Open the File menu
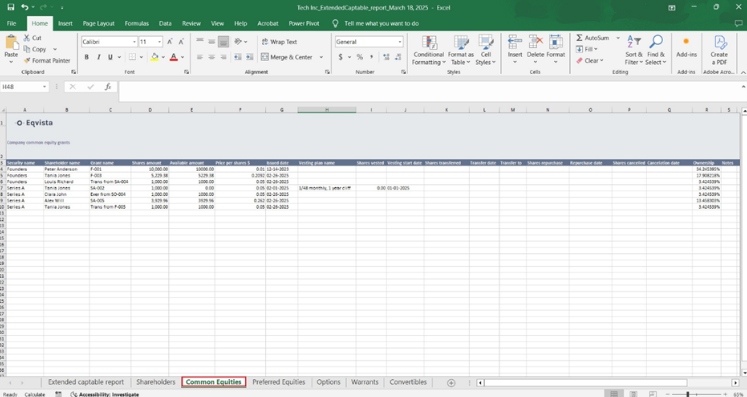The image size is (747, 397). [11, 23]
